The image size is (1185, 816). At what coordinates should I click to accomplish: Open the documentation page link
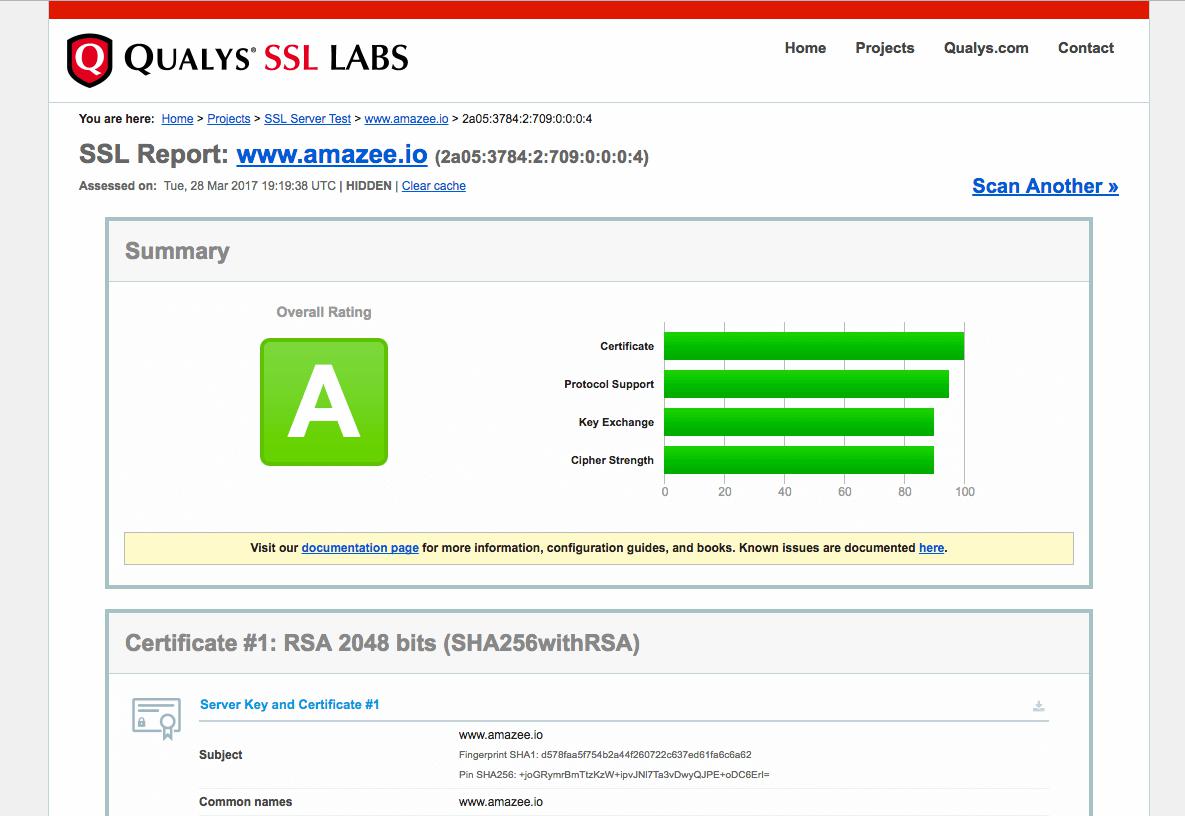[360, 548]
